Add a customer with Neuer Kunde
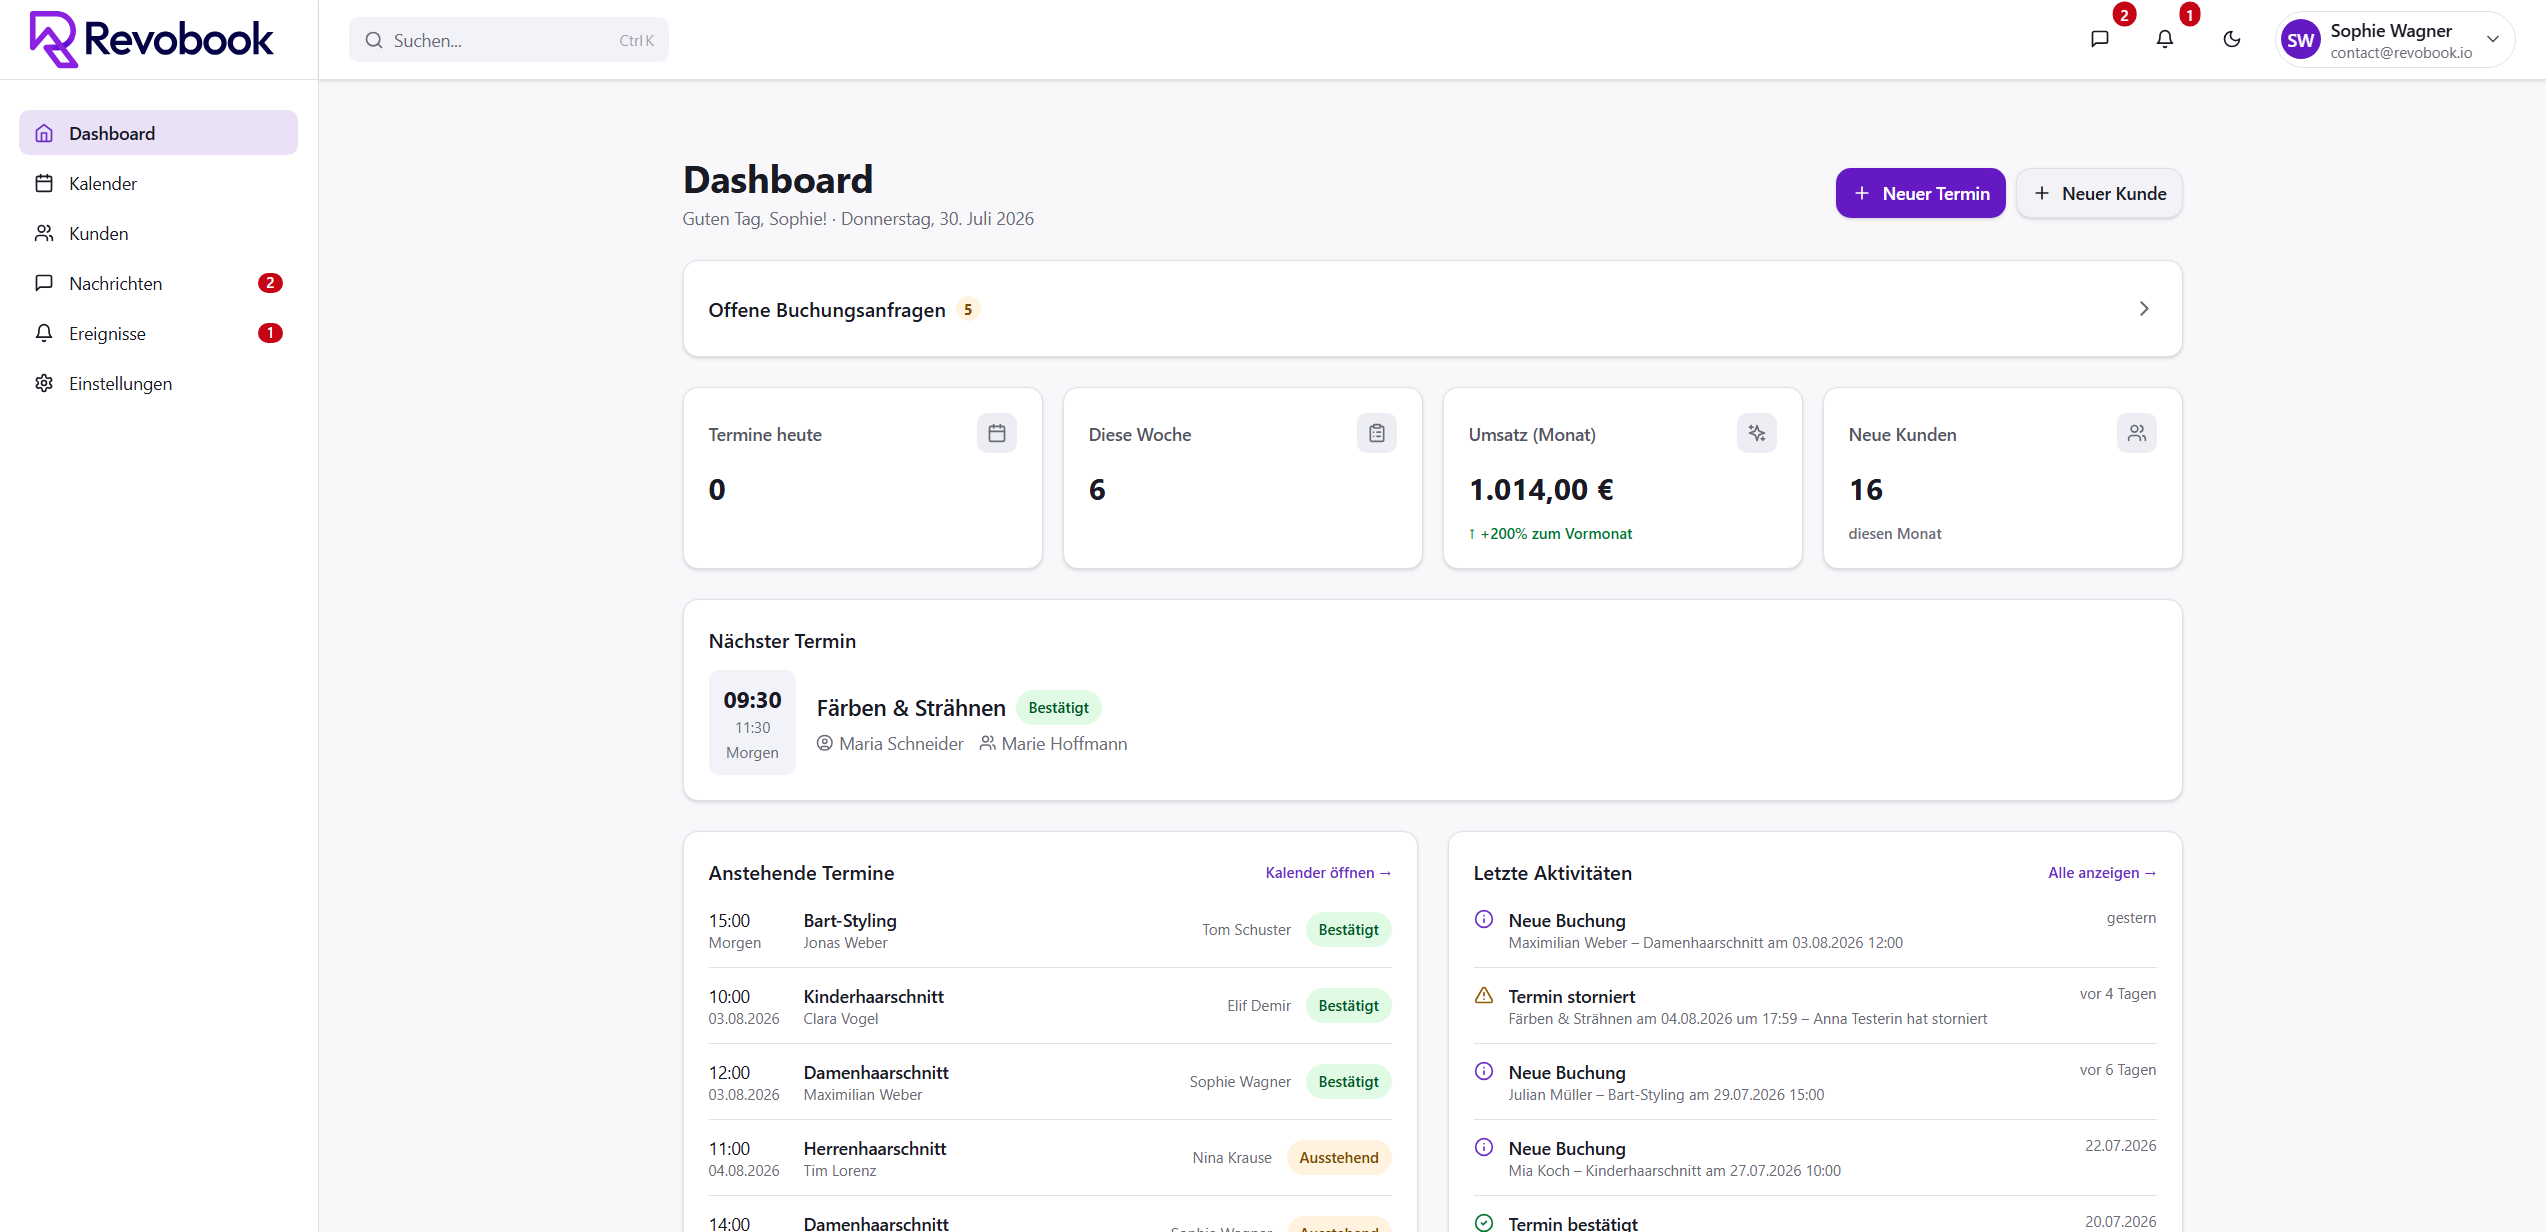 pos(2099,193)
